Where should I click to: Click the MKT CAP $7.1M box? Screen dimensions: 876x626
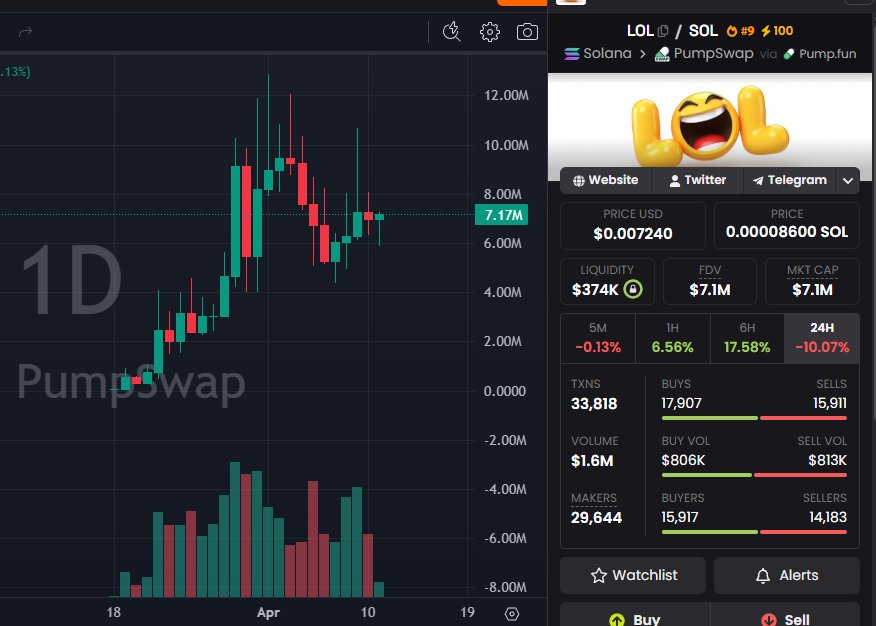pos(812,281)
